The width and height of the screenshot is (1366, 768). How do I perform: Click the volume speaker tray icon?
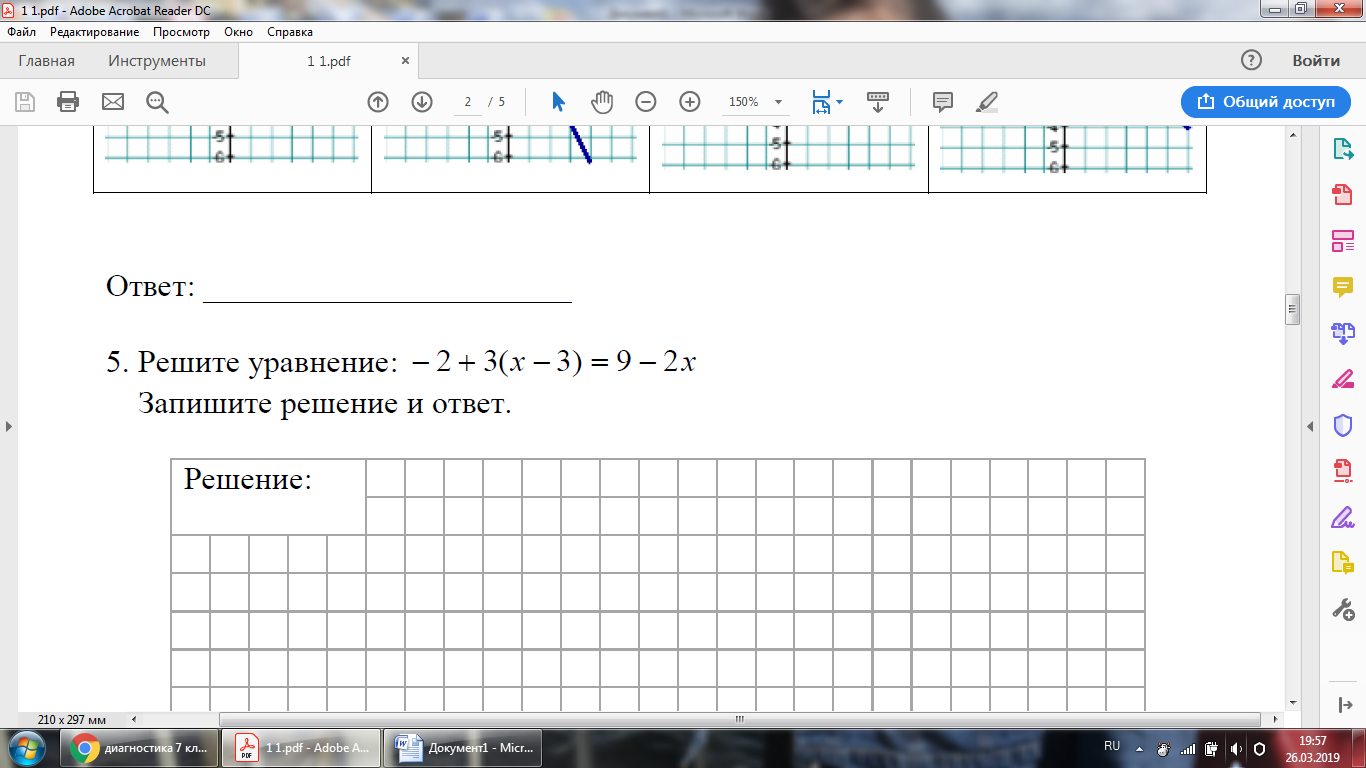1236,748
